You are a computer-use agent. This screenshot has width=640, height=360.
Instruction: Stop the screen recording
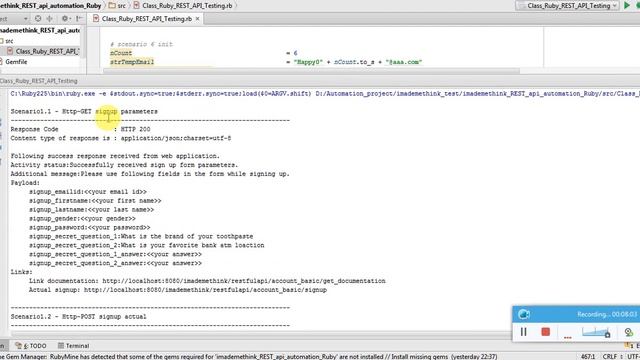tap(546, 332)
